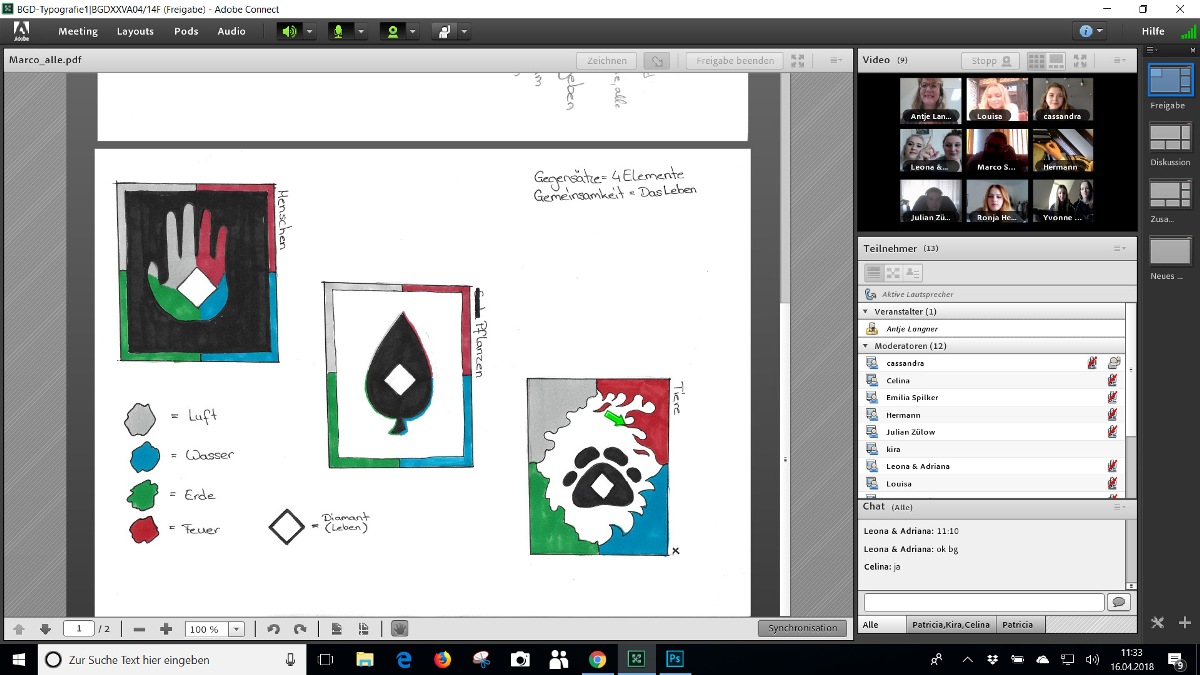1200x675 pixels.
Task: Toggle the microphone mute button
Action: (338, 31)
